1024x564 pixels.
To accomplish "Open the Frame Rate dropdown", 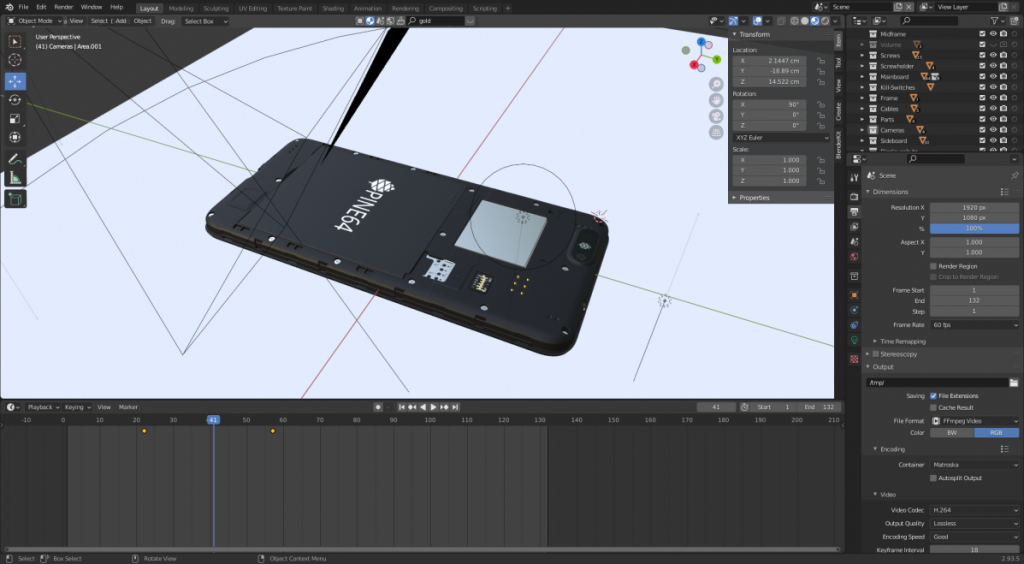I will coord(974,325).
